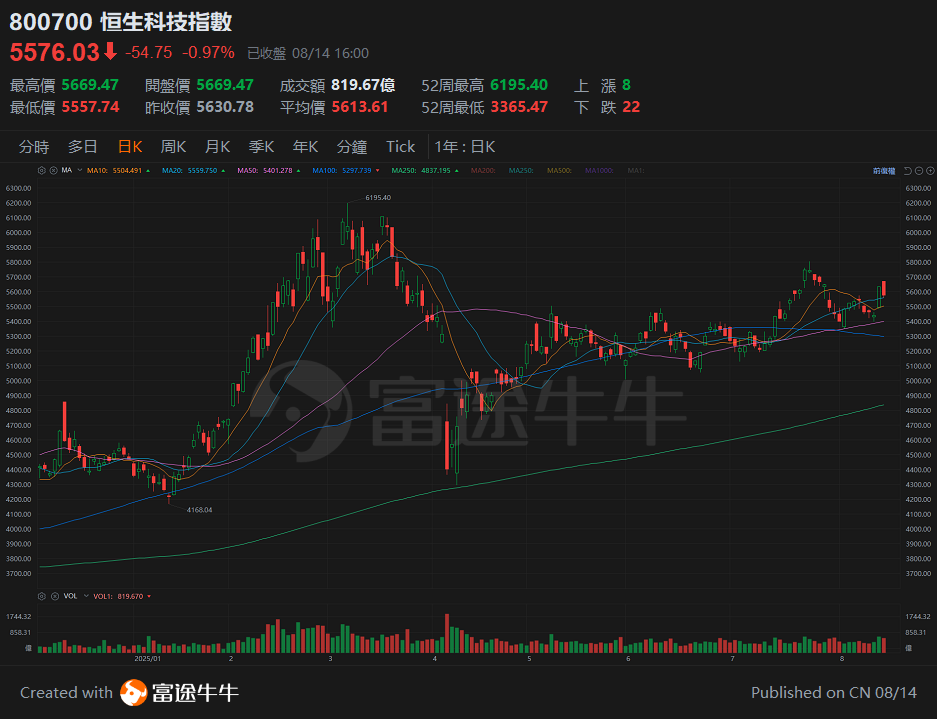Click the restore zoom icon near 前復權
Image resolution: width=937 pixels, height=719 pixels.
(x=907, y=171)
